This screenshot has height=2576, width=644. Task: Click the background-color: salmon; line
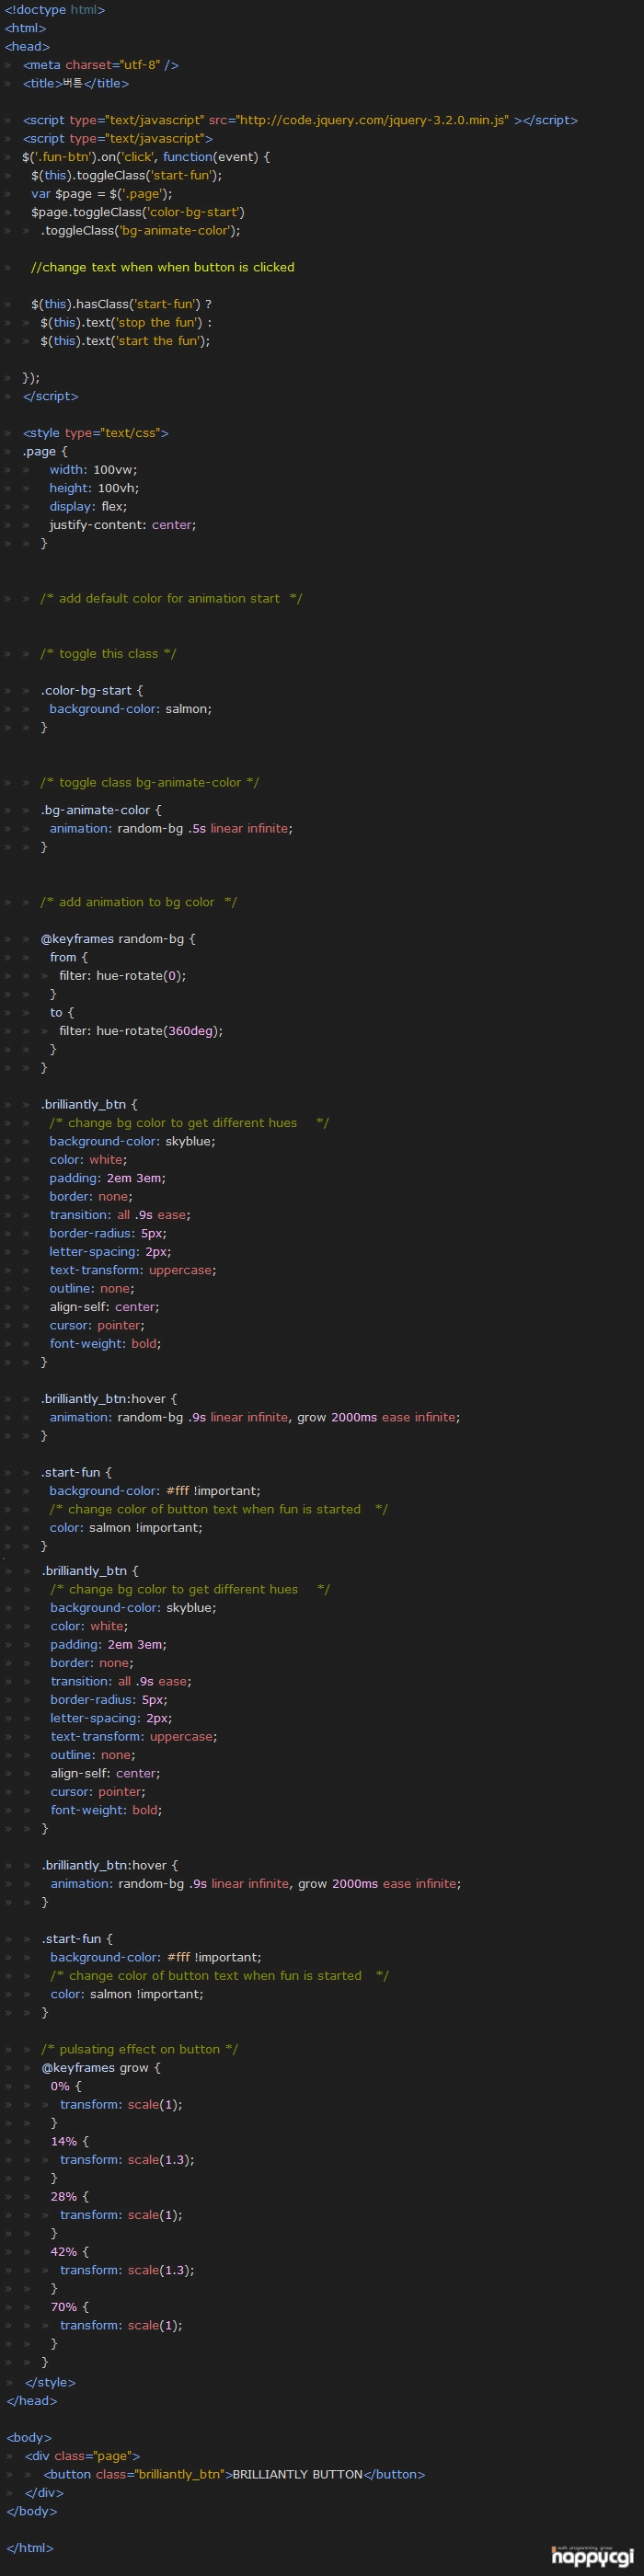coord(130,709)
